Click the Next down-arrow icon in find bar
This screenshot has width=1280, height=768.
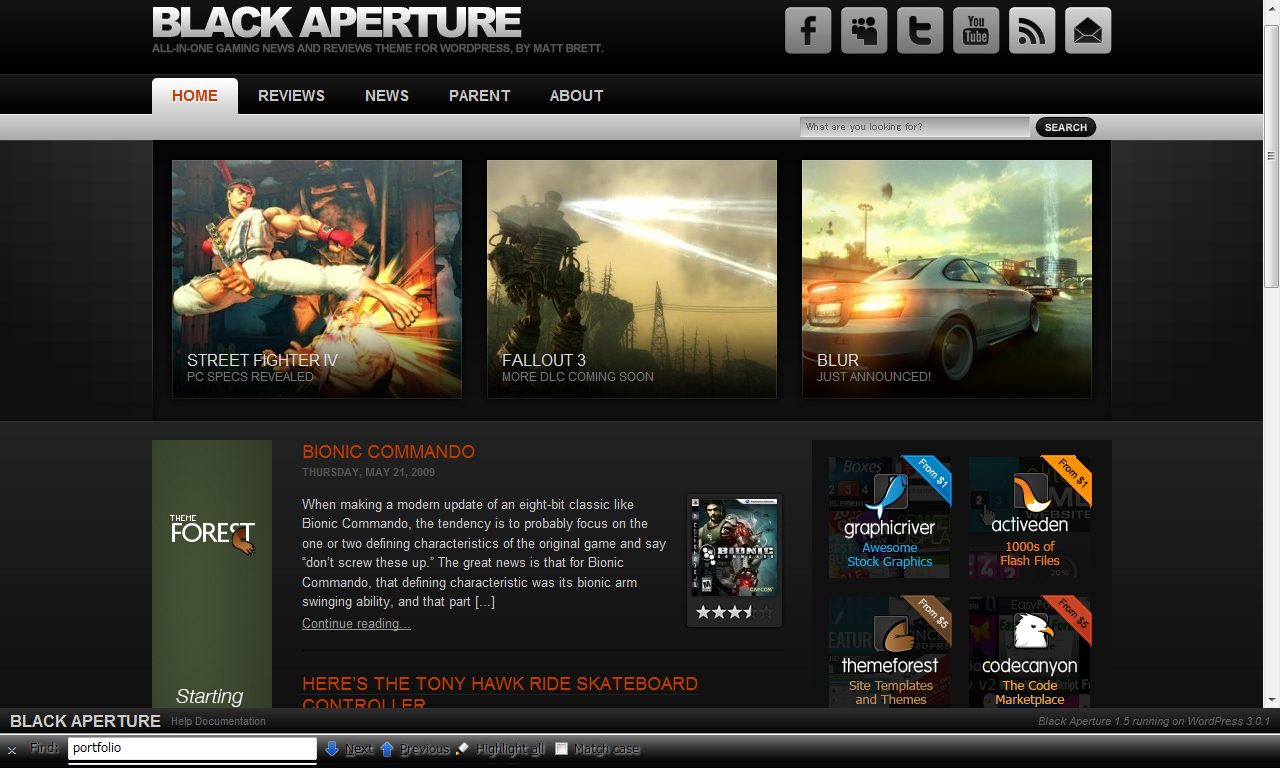[332, 748]
